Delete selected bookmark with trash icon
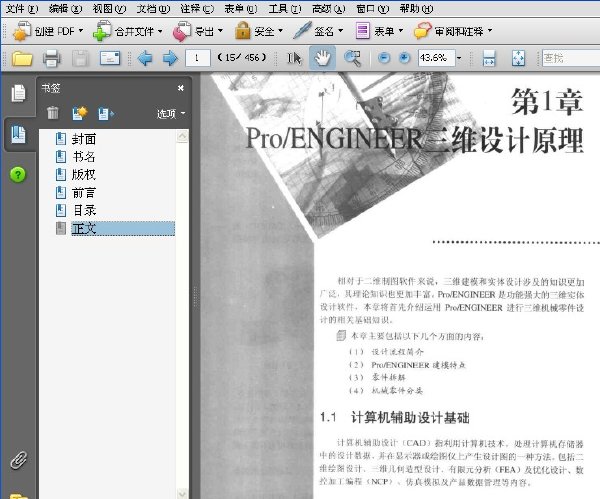 (x=53, y=113)
